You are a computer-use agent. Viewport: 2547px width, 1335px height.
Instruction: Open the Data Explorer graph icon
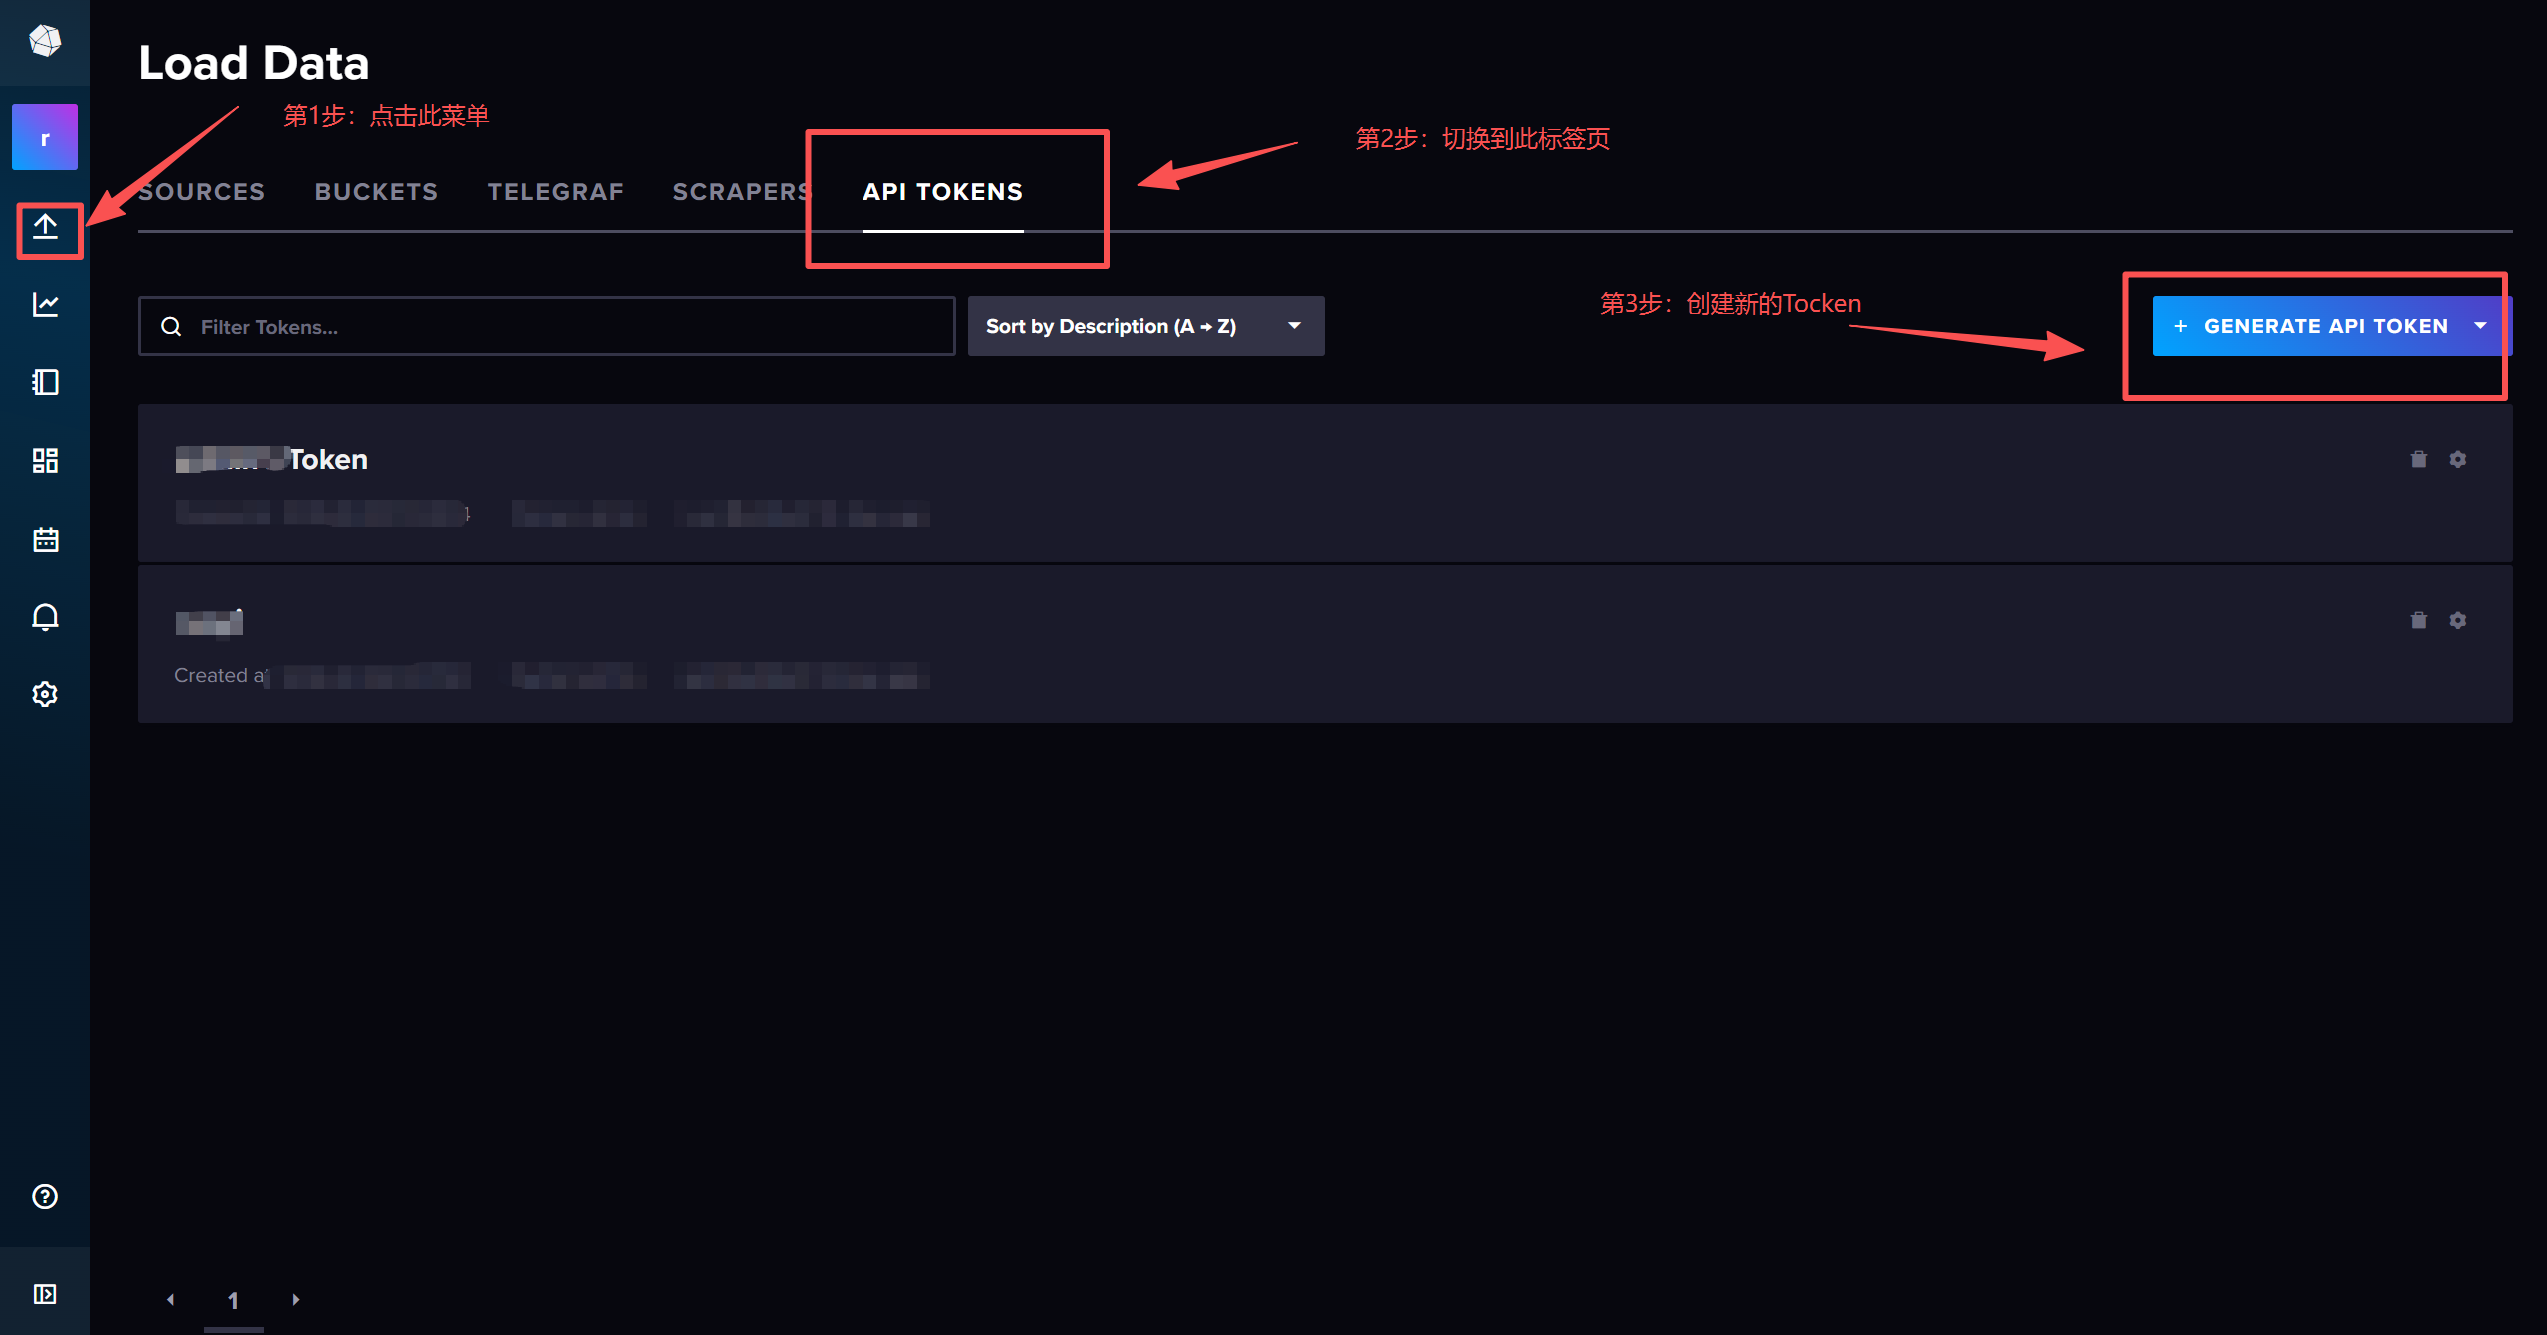(x=46, y=304)
